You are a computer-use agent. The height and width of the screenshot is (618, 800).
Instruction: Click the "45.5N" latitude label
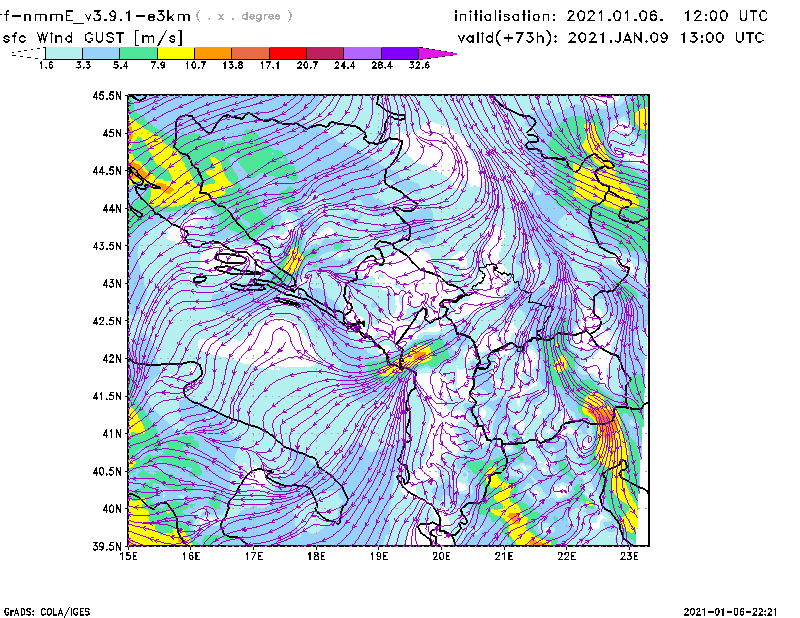pos(107,95)
